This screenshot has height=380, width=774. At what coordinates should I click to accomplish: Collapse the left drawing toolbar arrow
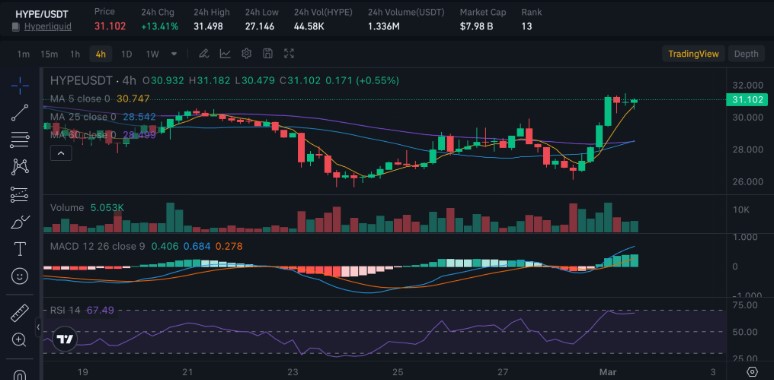pos(38,327)
